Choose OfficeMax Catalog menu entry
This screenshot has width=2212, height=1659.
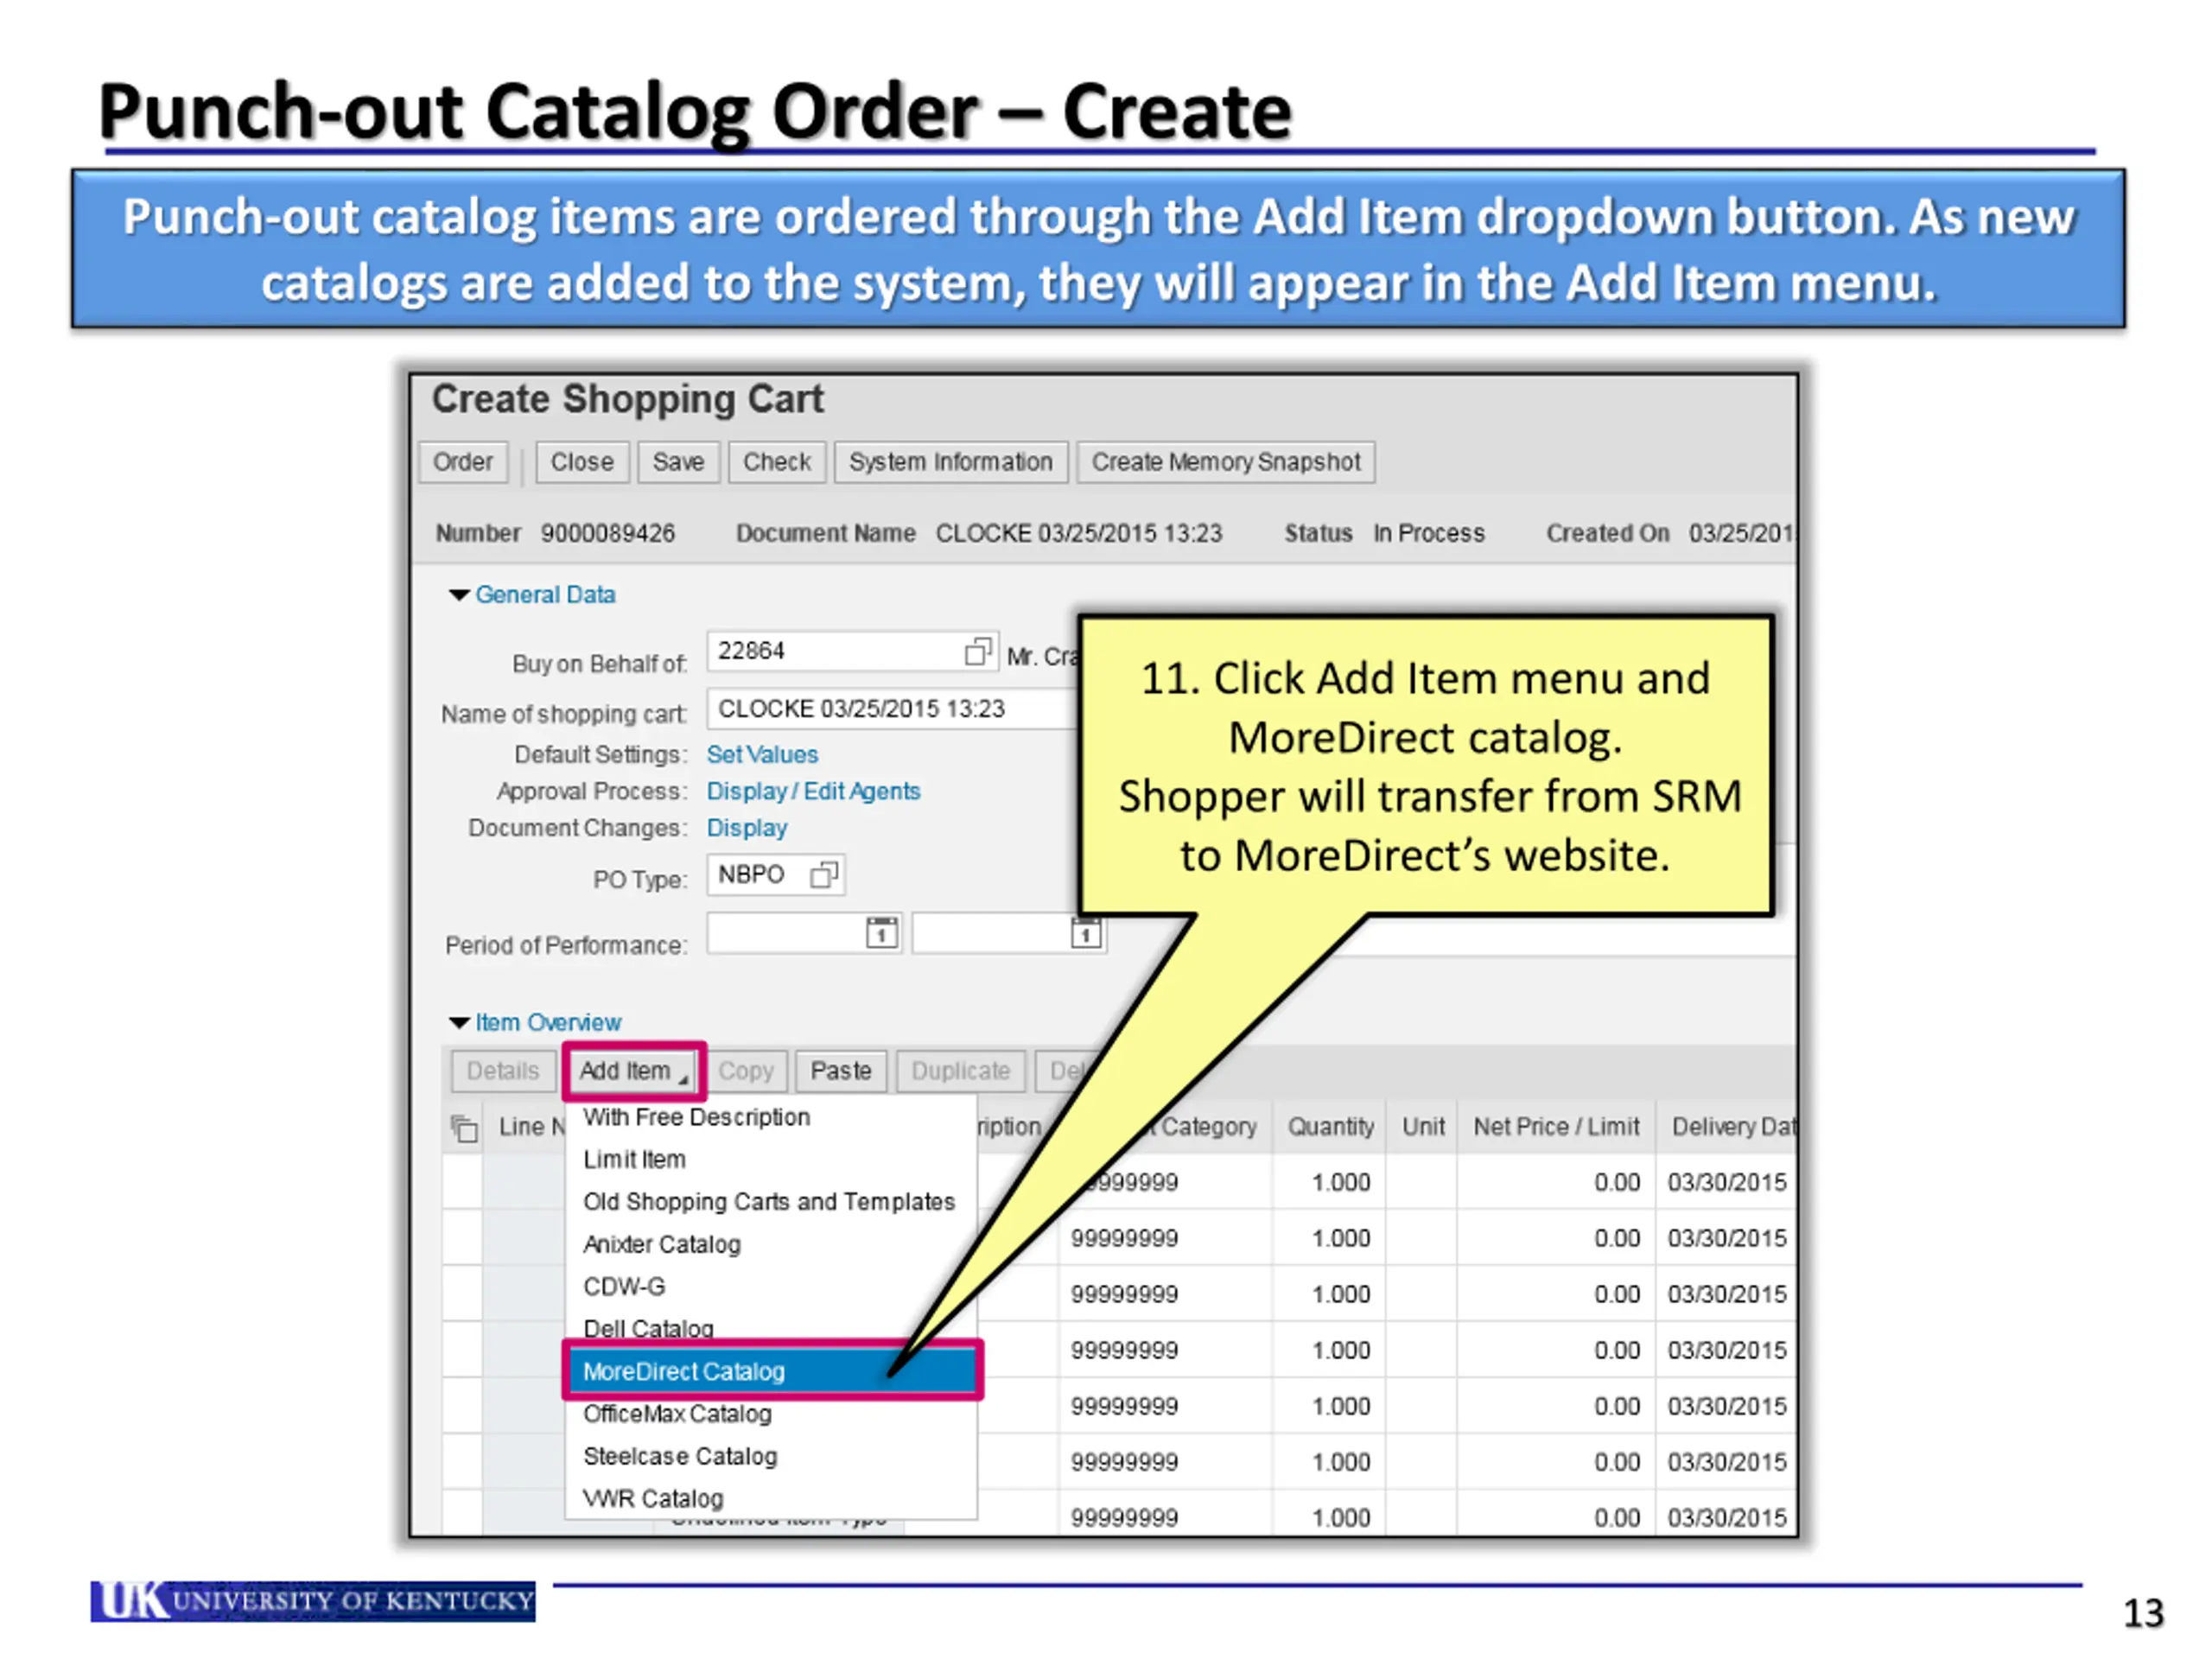[x=677, y=1414]
